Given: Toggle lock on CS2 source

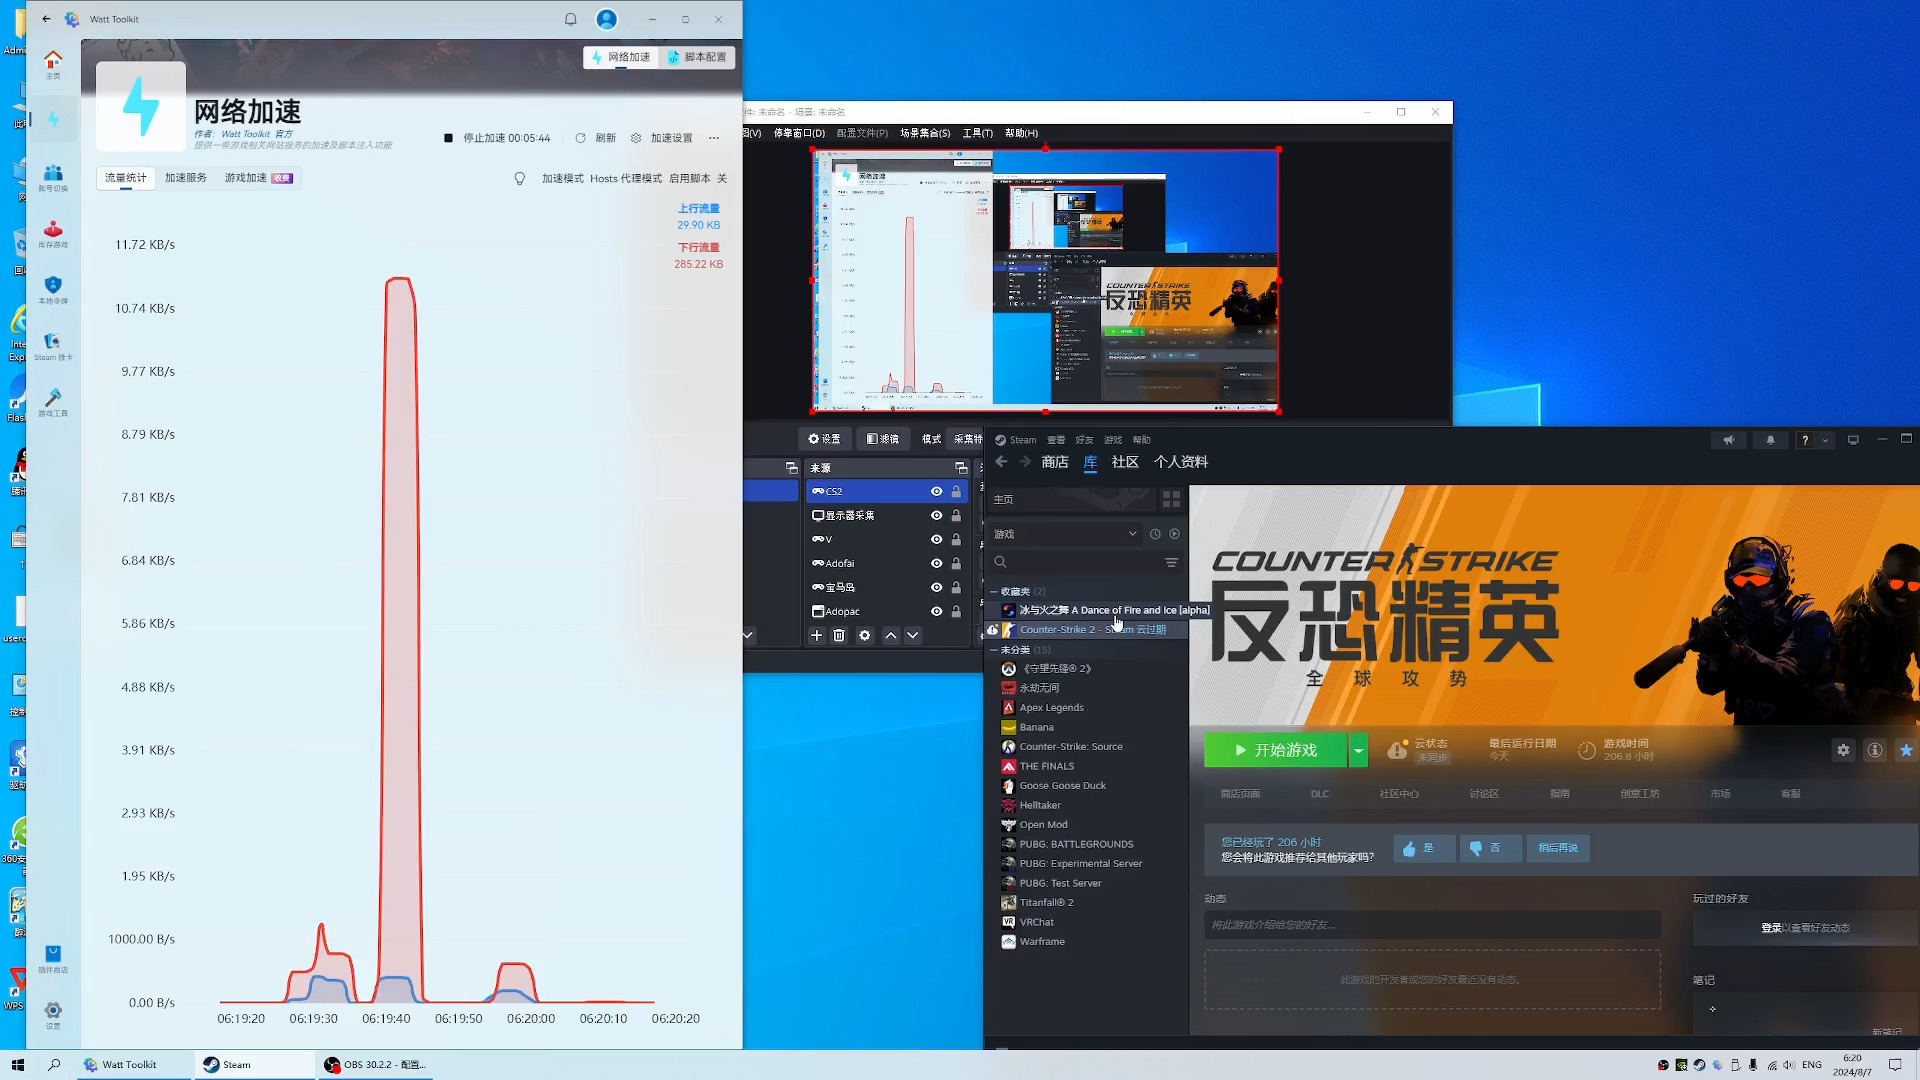Looking at the screenshot, I should (956, 491).
